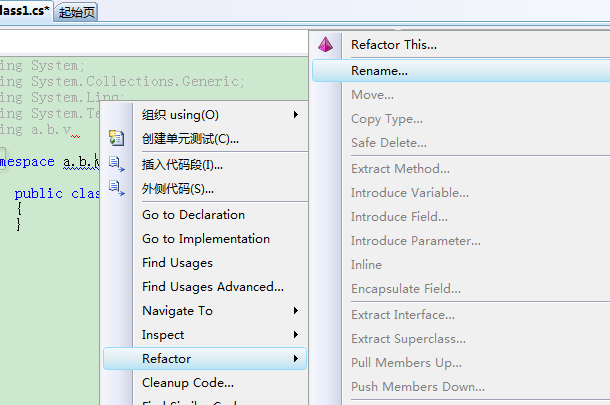This screenshot has height=405, width=610.
Task: Open the Refactor submenu arrow
Action: click(x=296, y=358)
